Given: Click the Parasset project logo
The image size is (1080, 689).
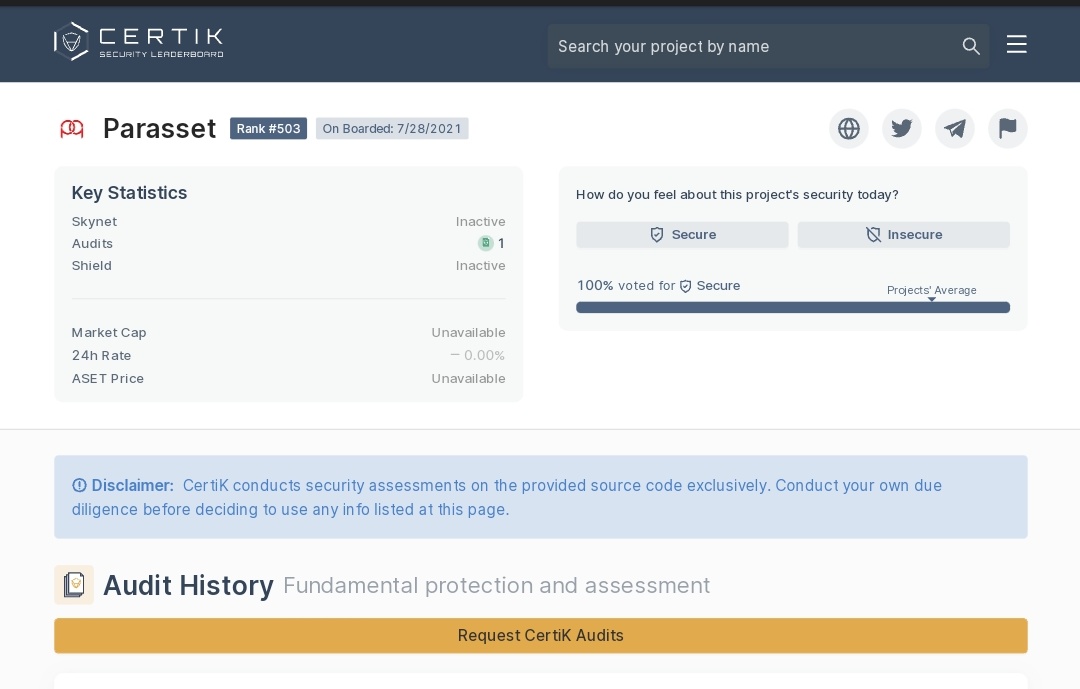Looking at the screenshot, I should click(72, 129).
